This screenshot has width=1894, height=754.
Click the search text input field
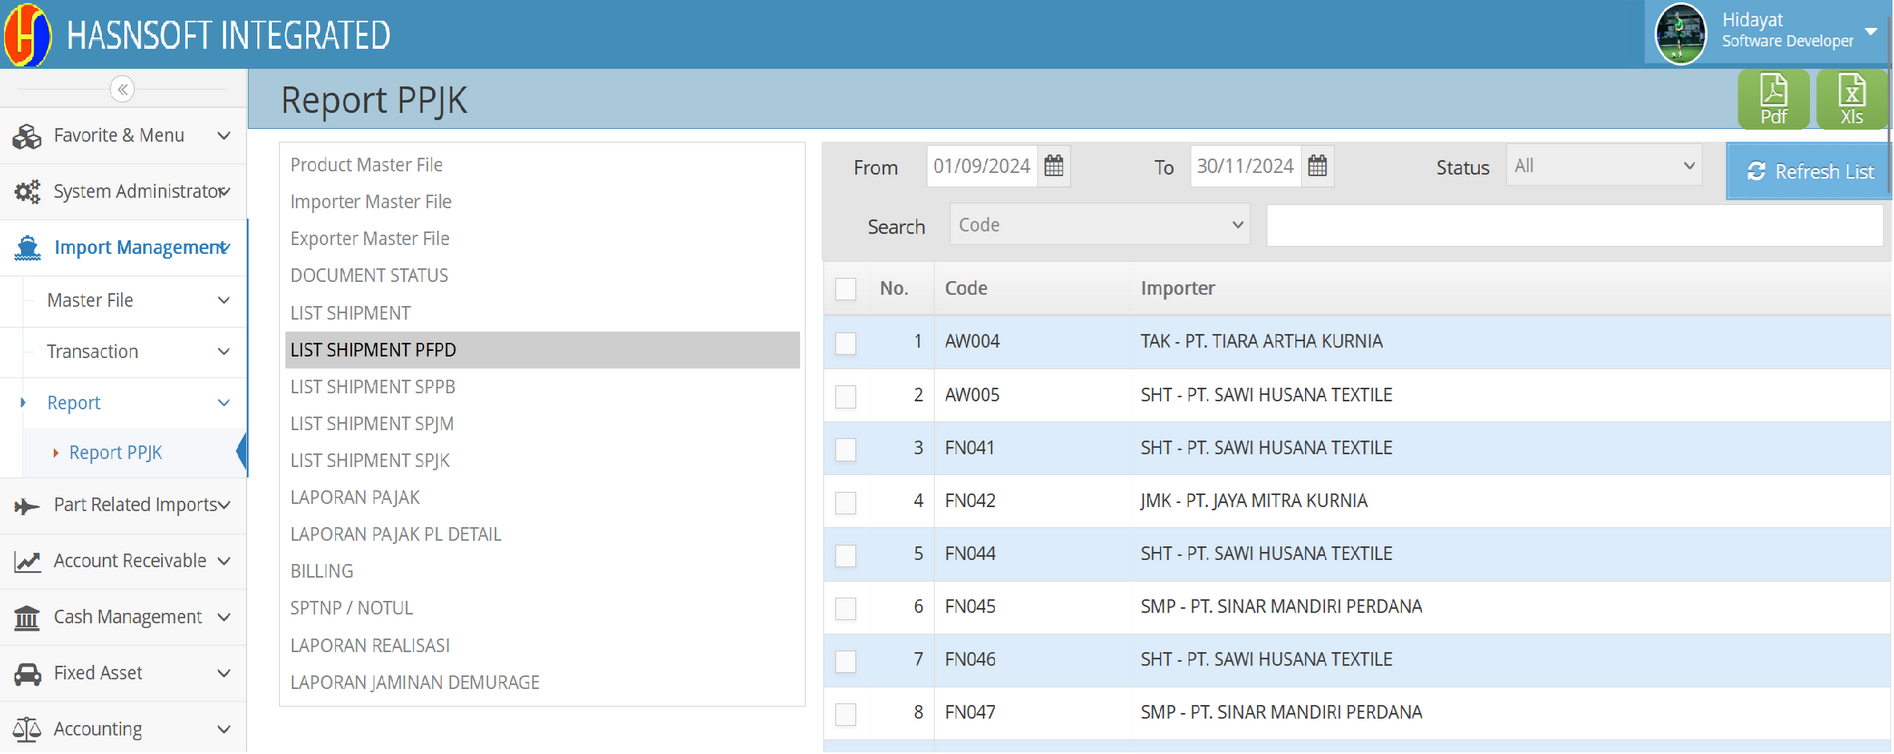point(1573,226)
